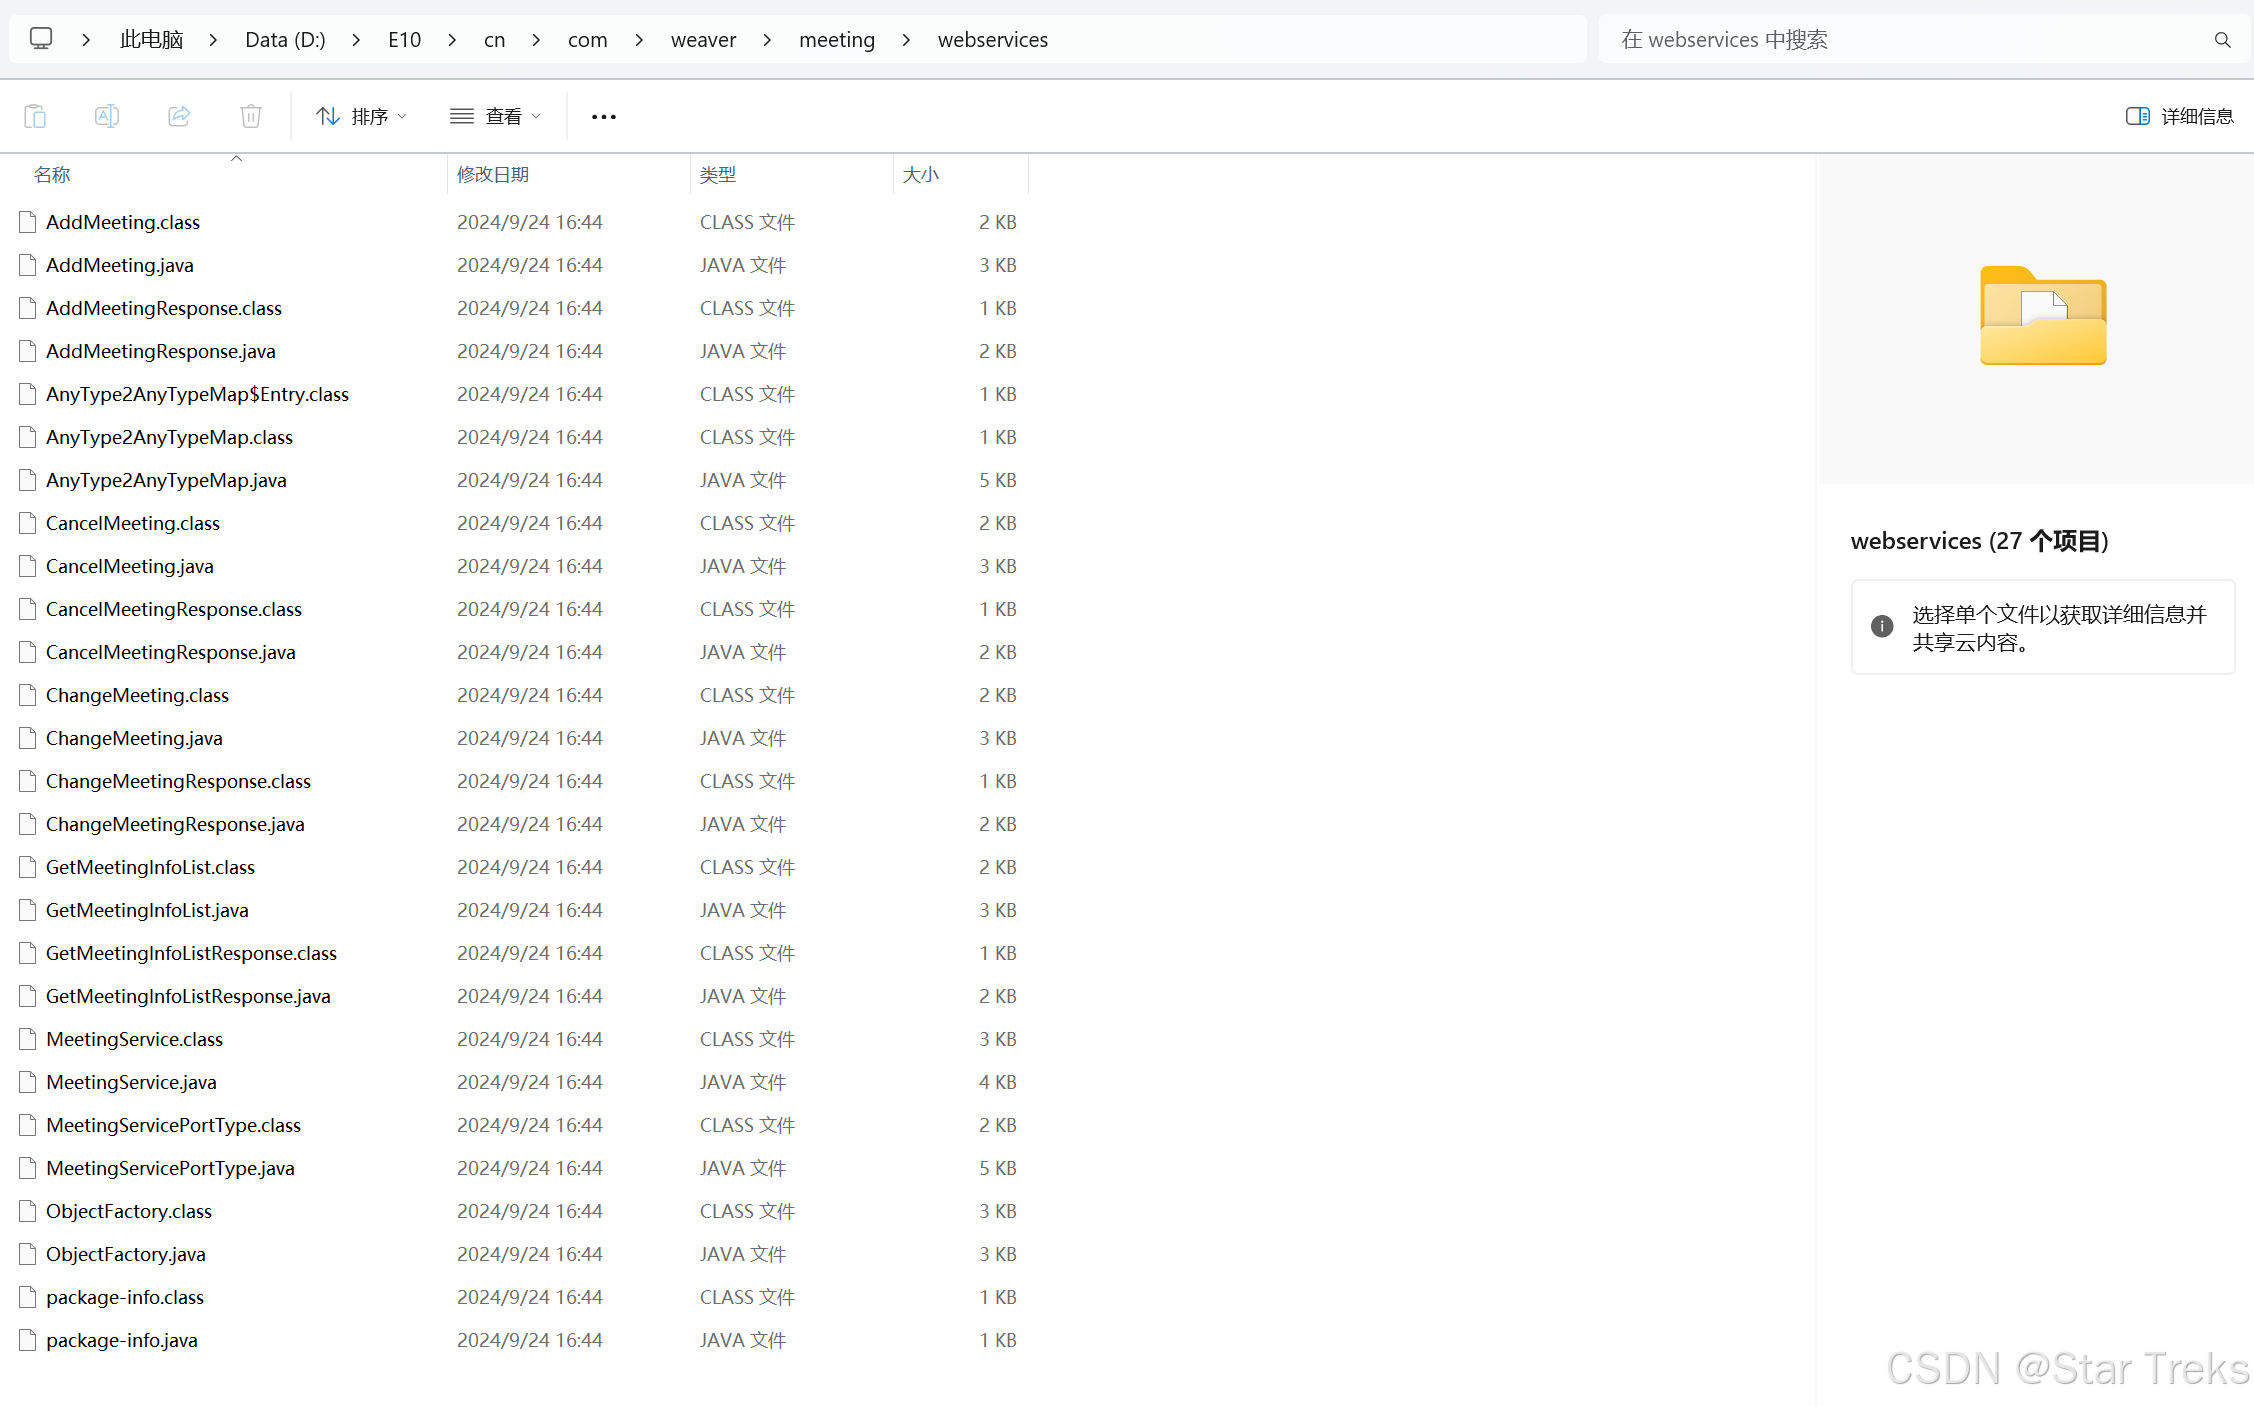
Task: Click the share icon in toolbar
Action: coord(179,116)
